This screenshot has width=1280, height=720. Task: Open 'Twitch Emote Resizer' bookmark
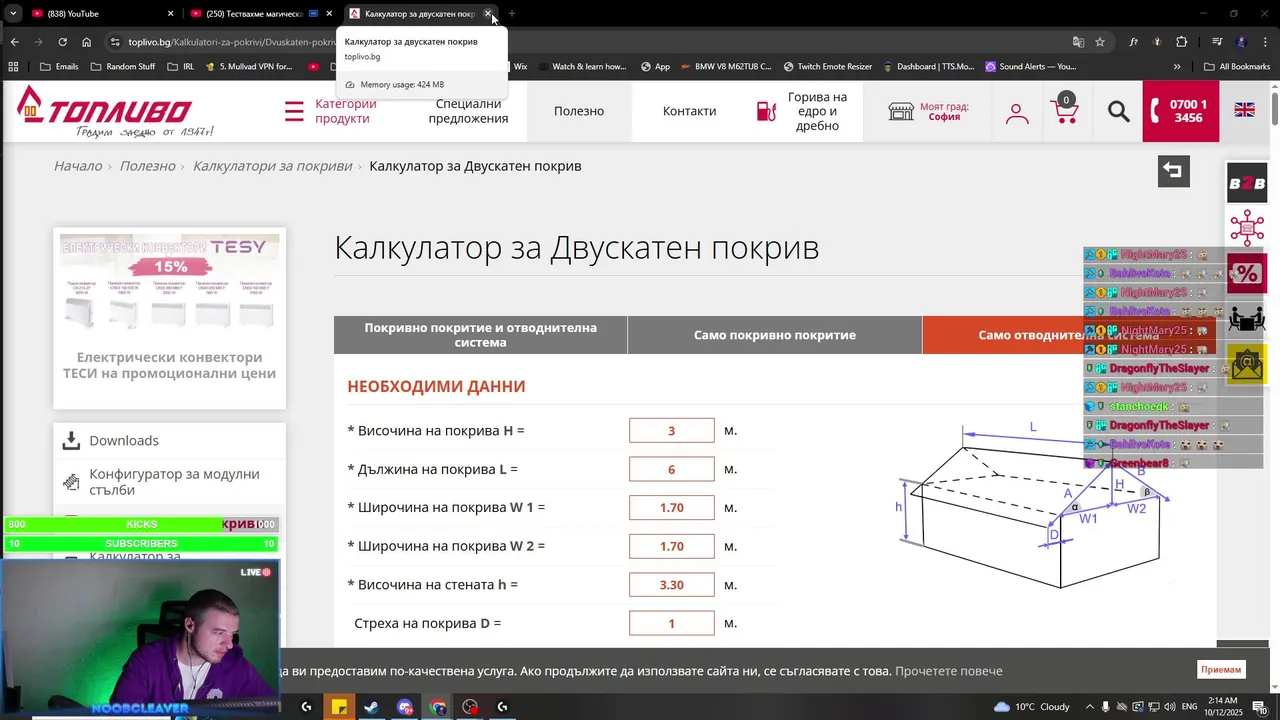click(x=826, y=67)
